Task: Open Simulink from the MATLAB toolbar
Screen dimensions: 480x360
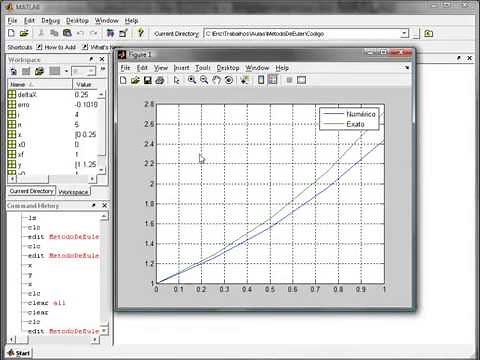Action: pos(110,33)
